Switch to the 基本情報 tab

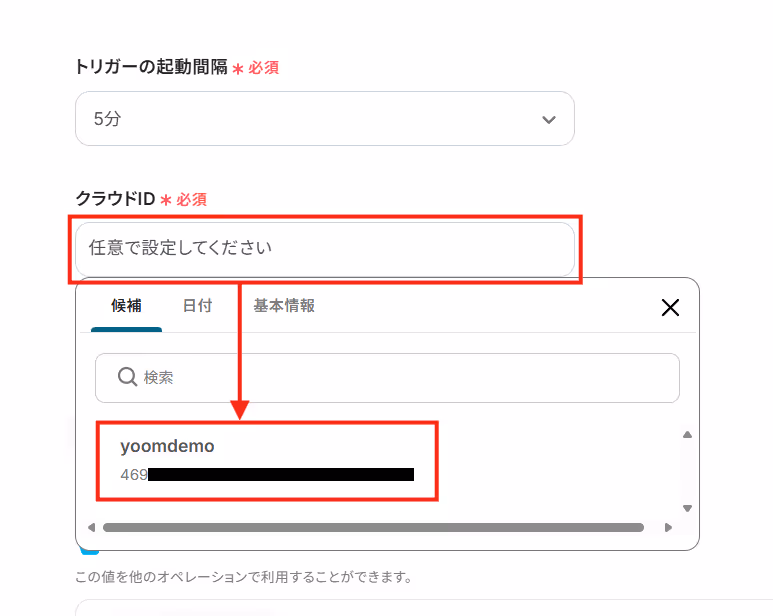click(284, 306)
